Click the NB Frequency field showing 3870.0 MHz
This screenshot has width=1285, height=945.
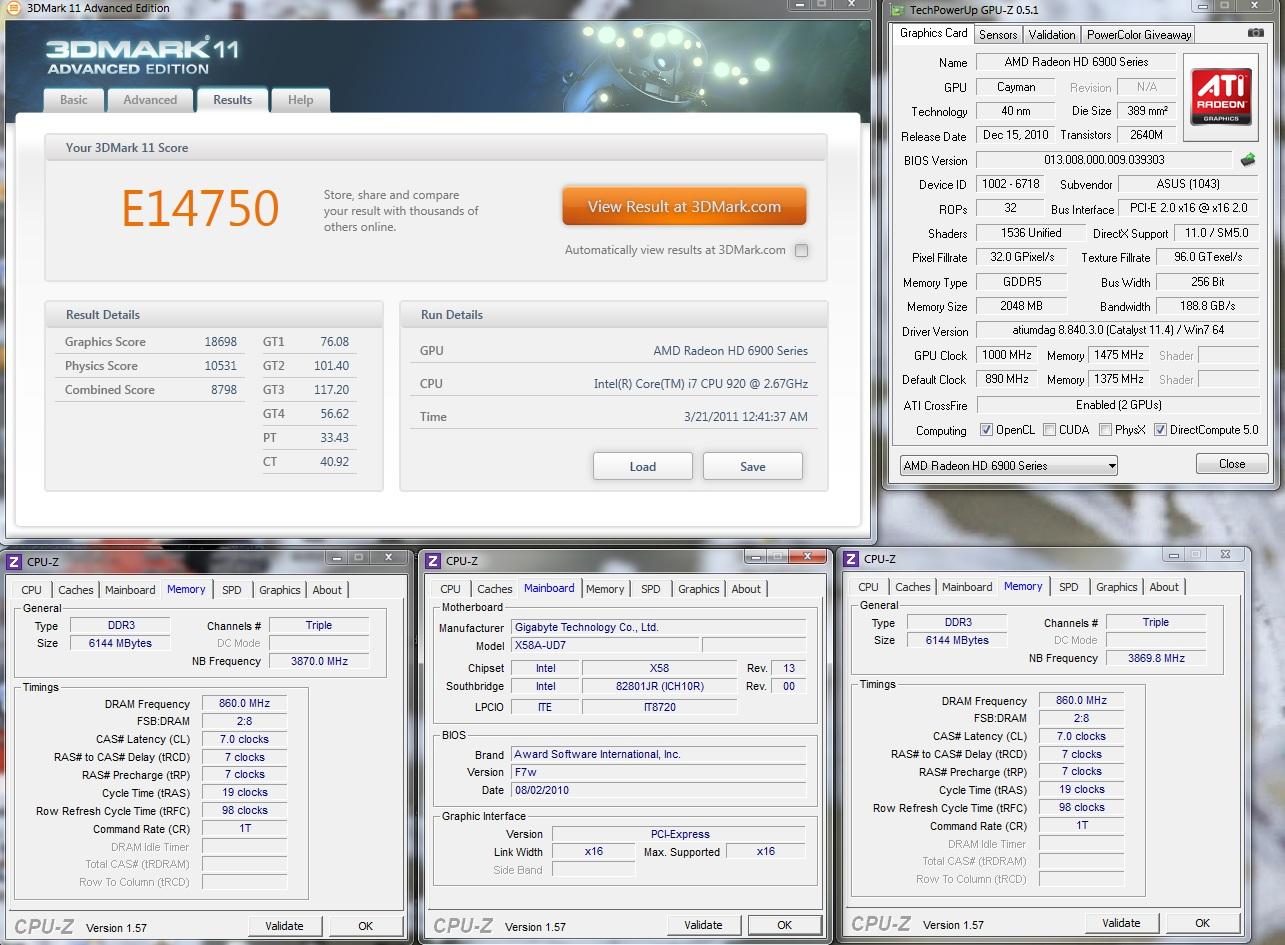[319, 661]
